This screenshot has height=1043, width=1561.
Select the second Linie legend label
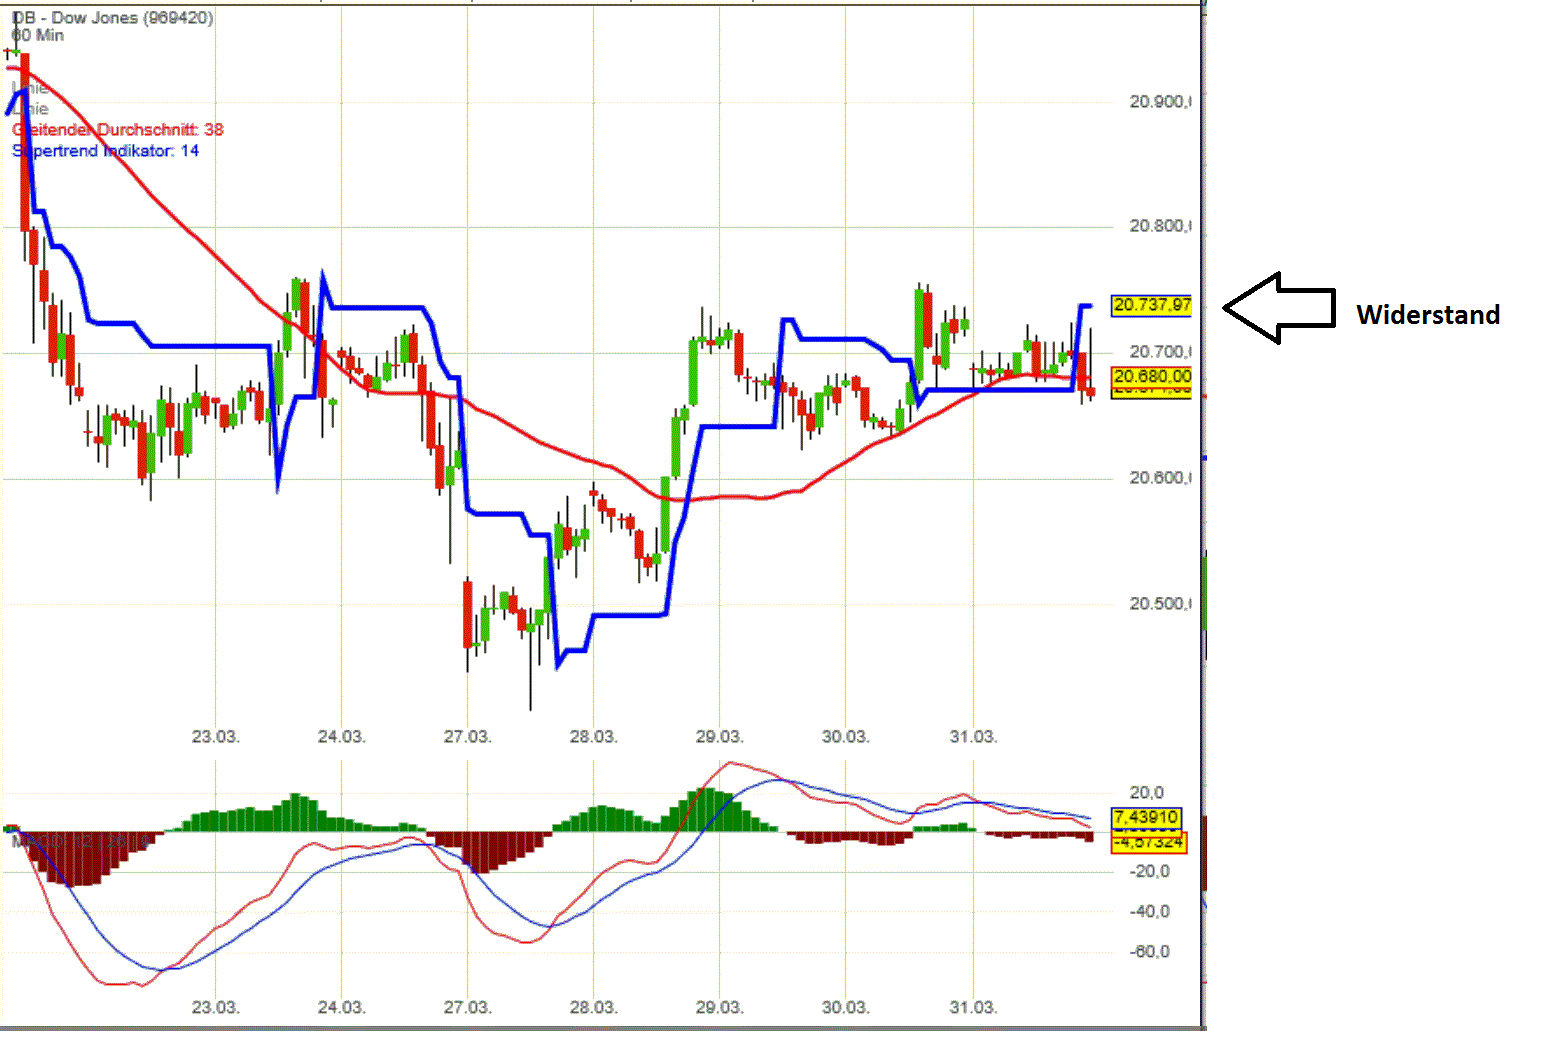[x=29, y=108]
